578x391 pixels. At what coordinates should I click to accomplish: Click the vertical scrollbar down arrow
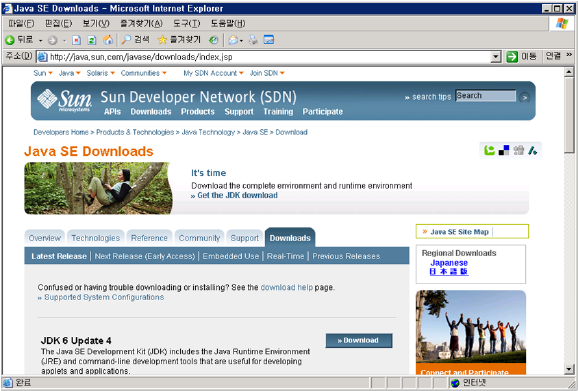(569, 369)
